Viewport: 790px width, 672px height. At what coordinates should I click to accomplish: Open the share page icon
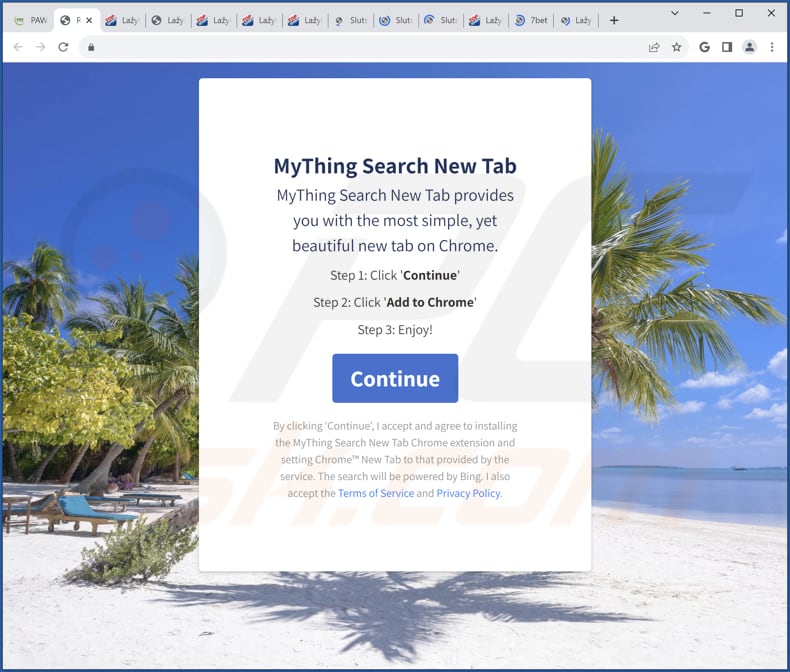[654, 47]
